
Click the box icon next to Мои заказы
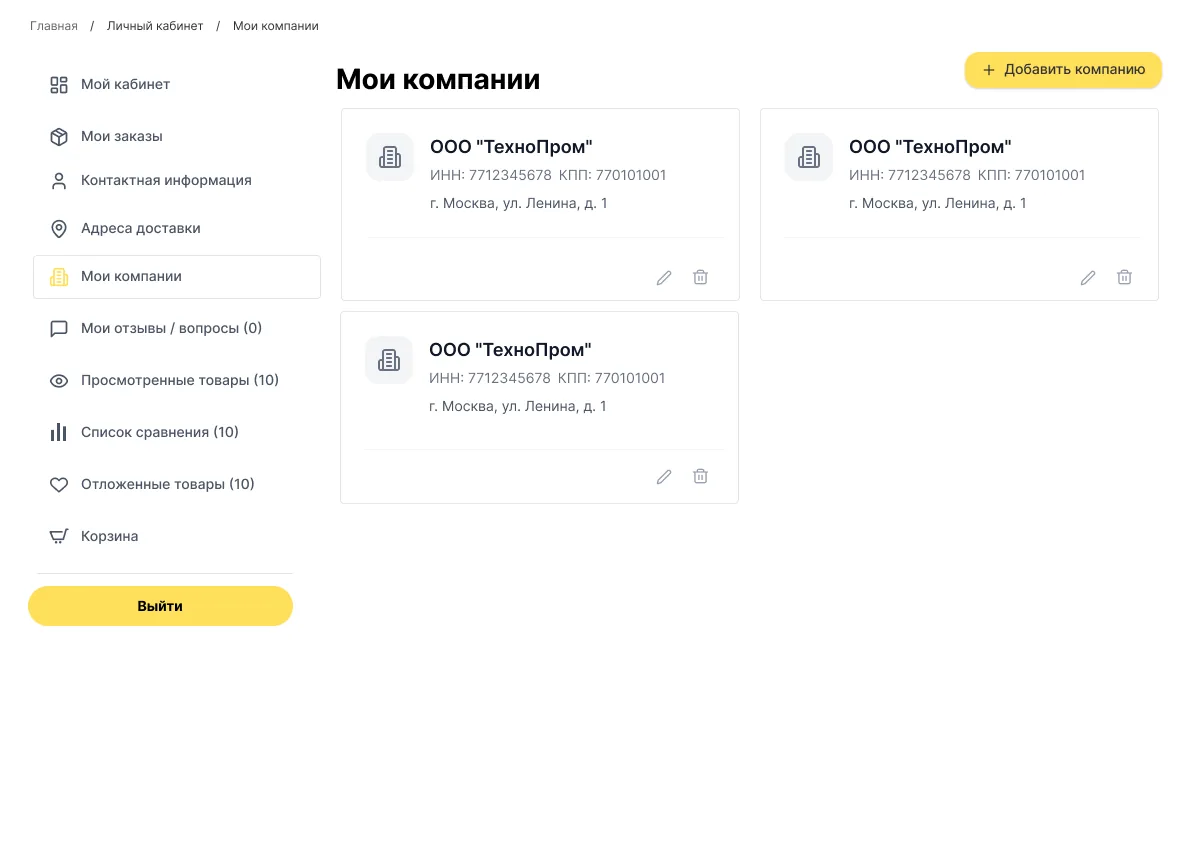tap(59, 137)
